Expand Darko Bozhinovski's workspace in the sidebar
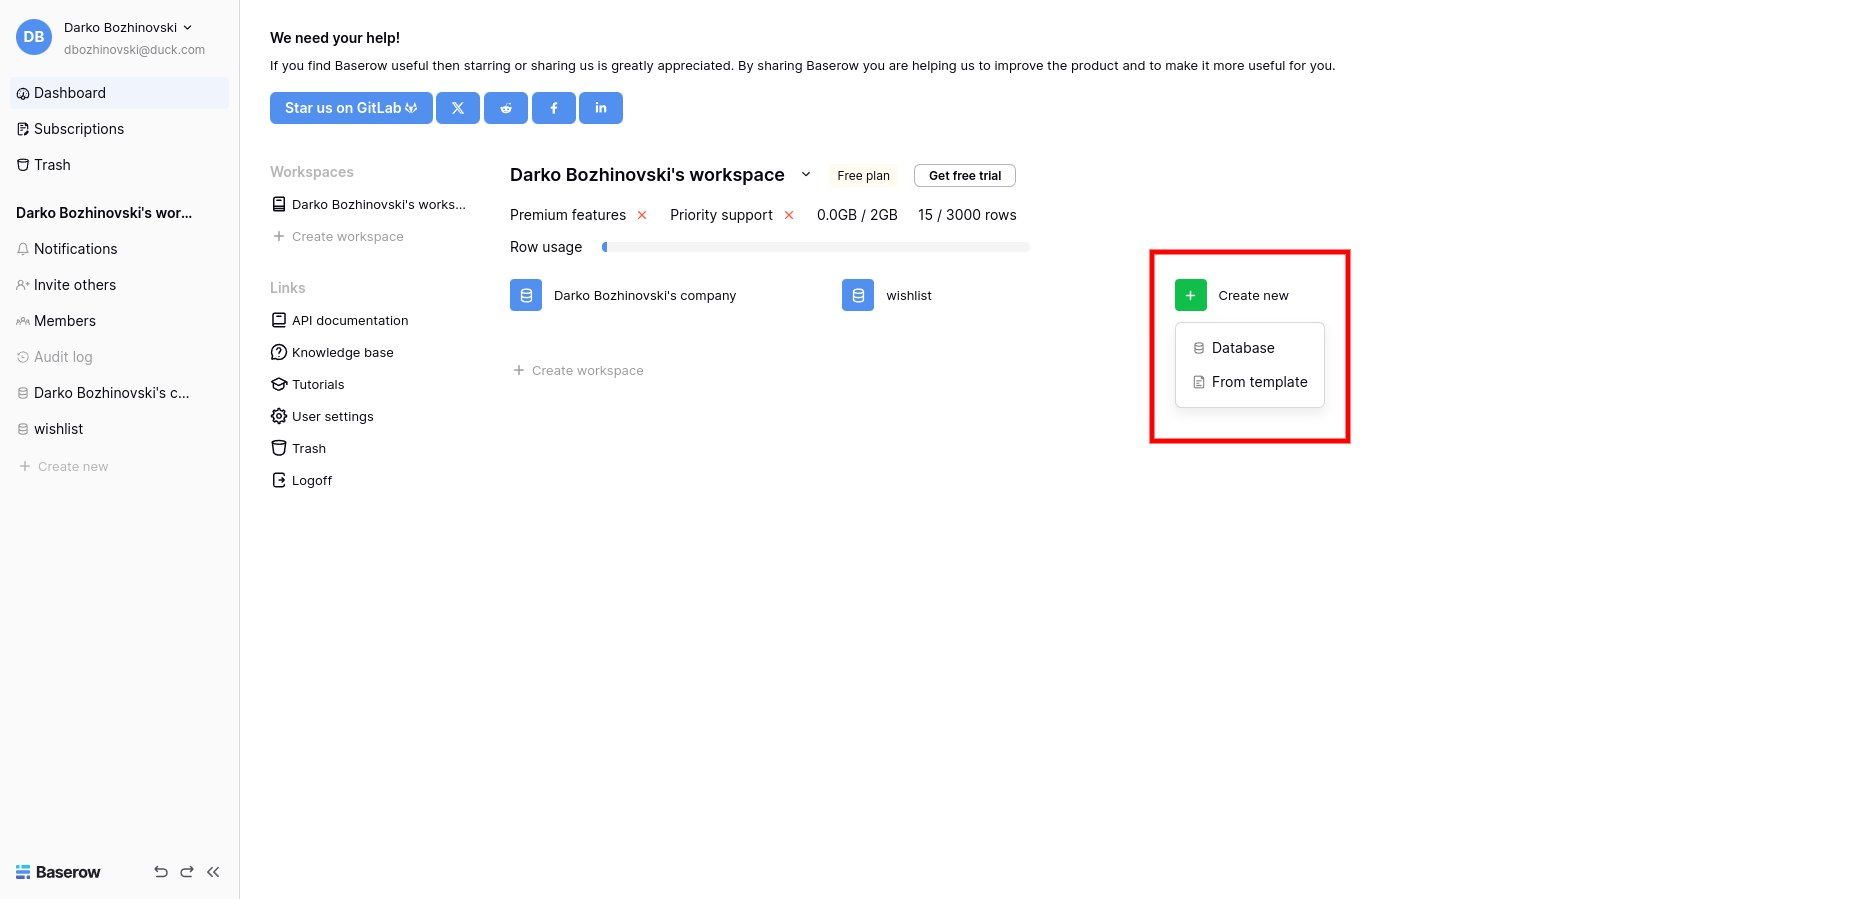1869x899 pixels. pyautogui.click(x=104, y=213)
